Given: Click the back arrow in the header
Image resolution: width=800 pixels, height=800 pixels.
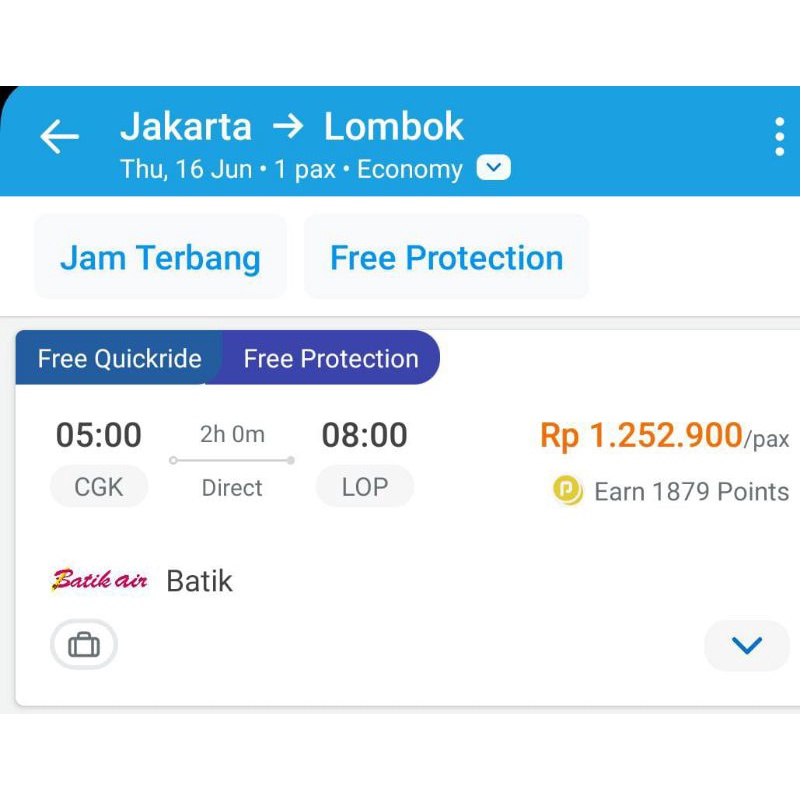Looking at the screenshot, I should click(x=59, y=137).
